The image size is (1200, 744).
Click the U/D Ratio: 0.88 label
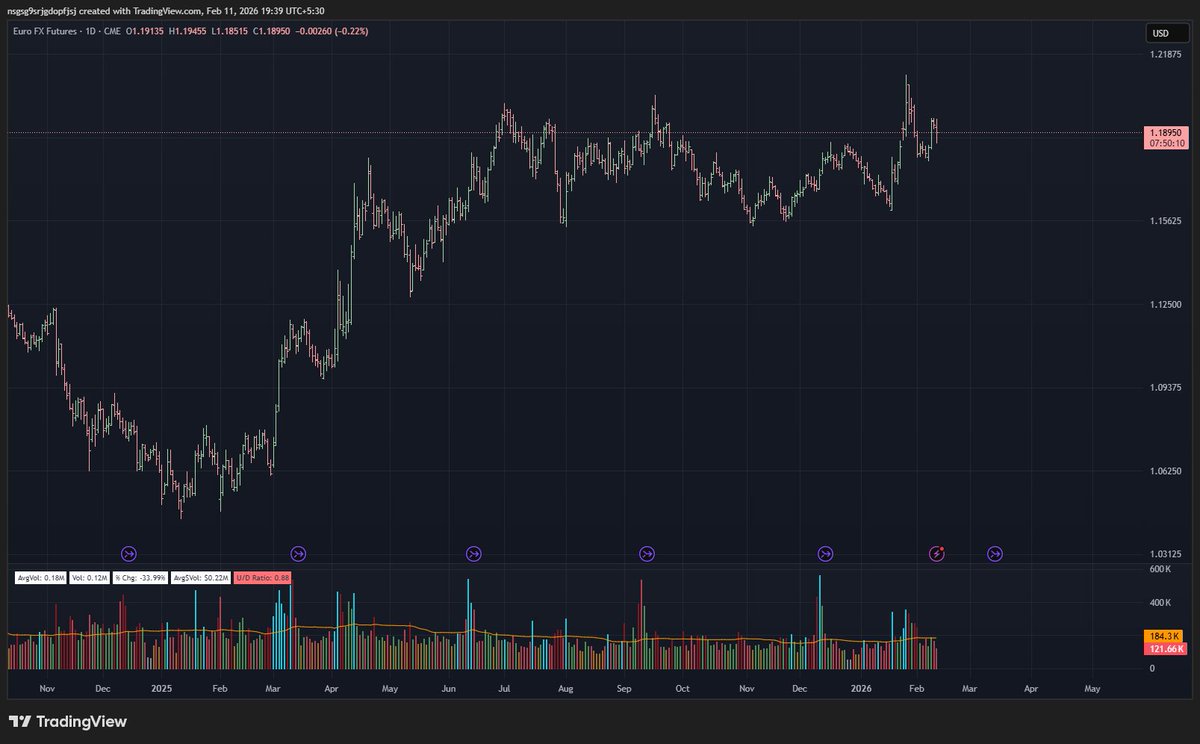click(263, 578)
